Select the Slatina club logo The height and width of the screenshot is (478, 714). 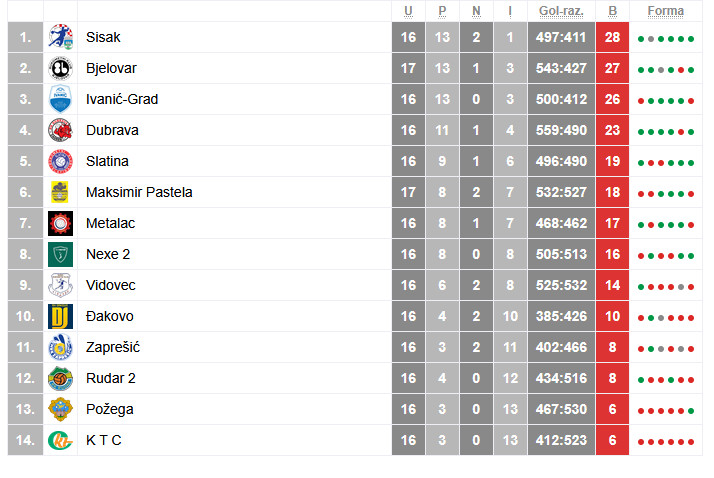[x=60, y=161]
